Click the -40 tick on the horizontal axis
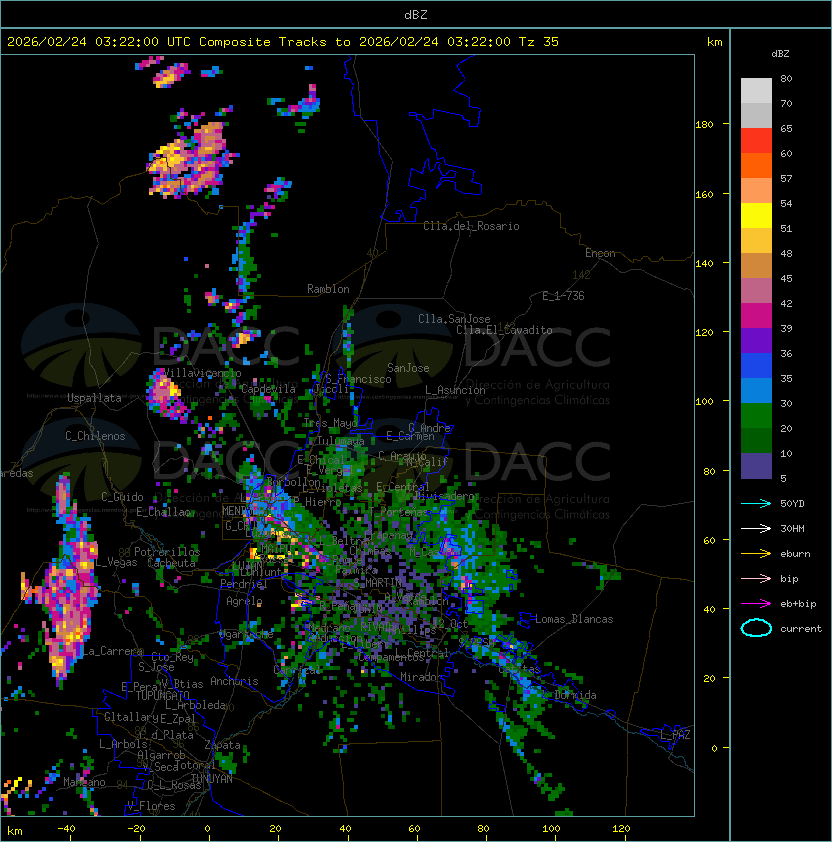Image resolution: width=832 pixels, height=842 pixels. pos(66,829)
